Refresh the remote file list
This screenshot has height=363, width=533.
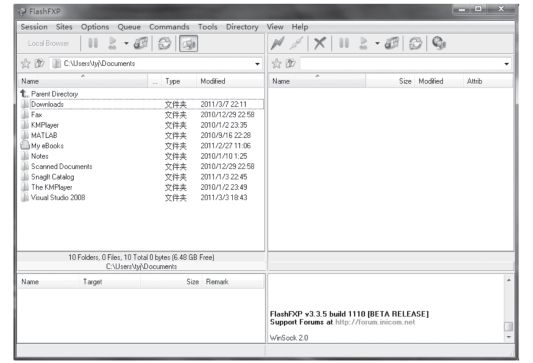[x=415, y=43]
